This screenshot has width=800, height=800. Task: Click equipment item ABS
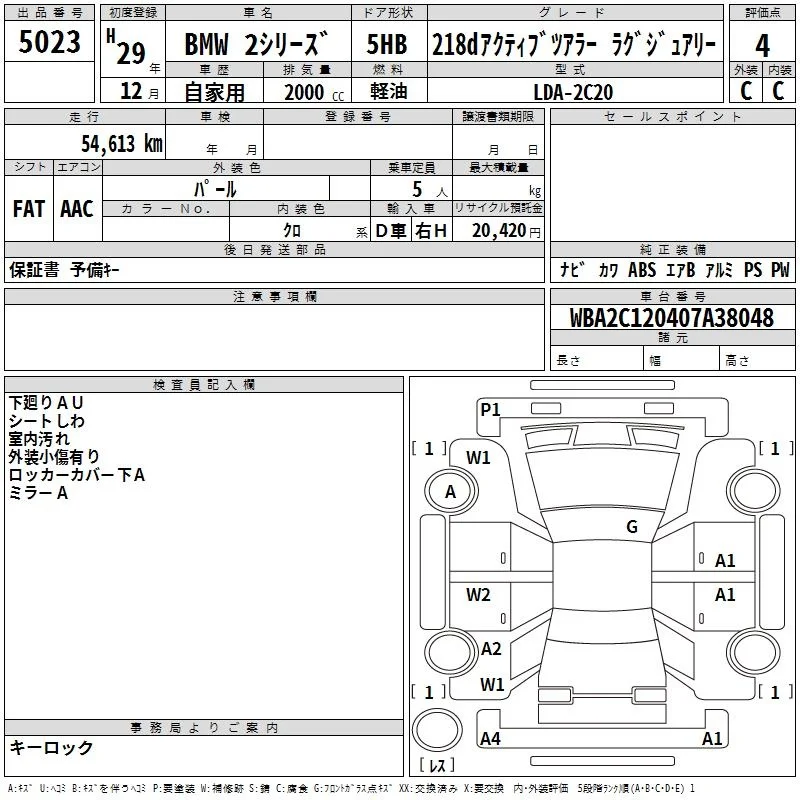642,270
